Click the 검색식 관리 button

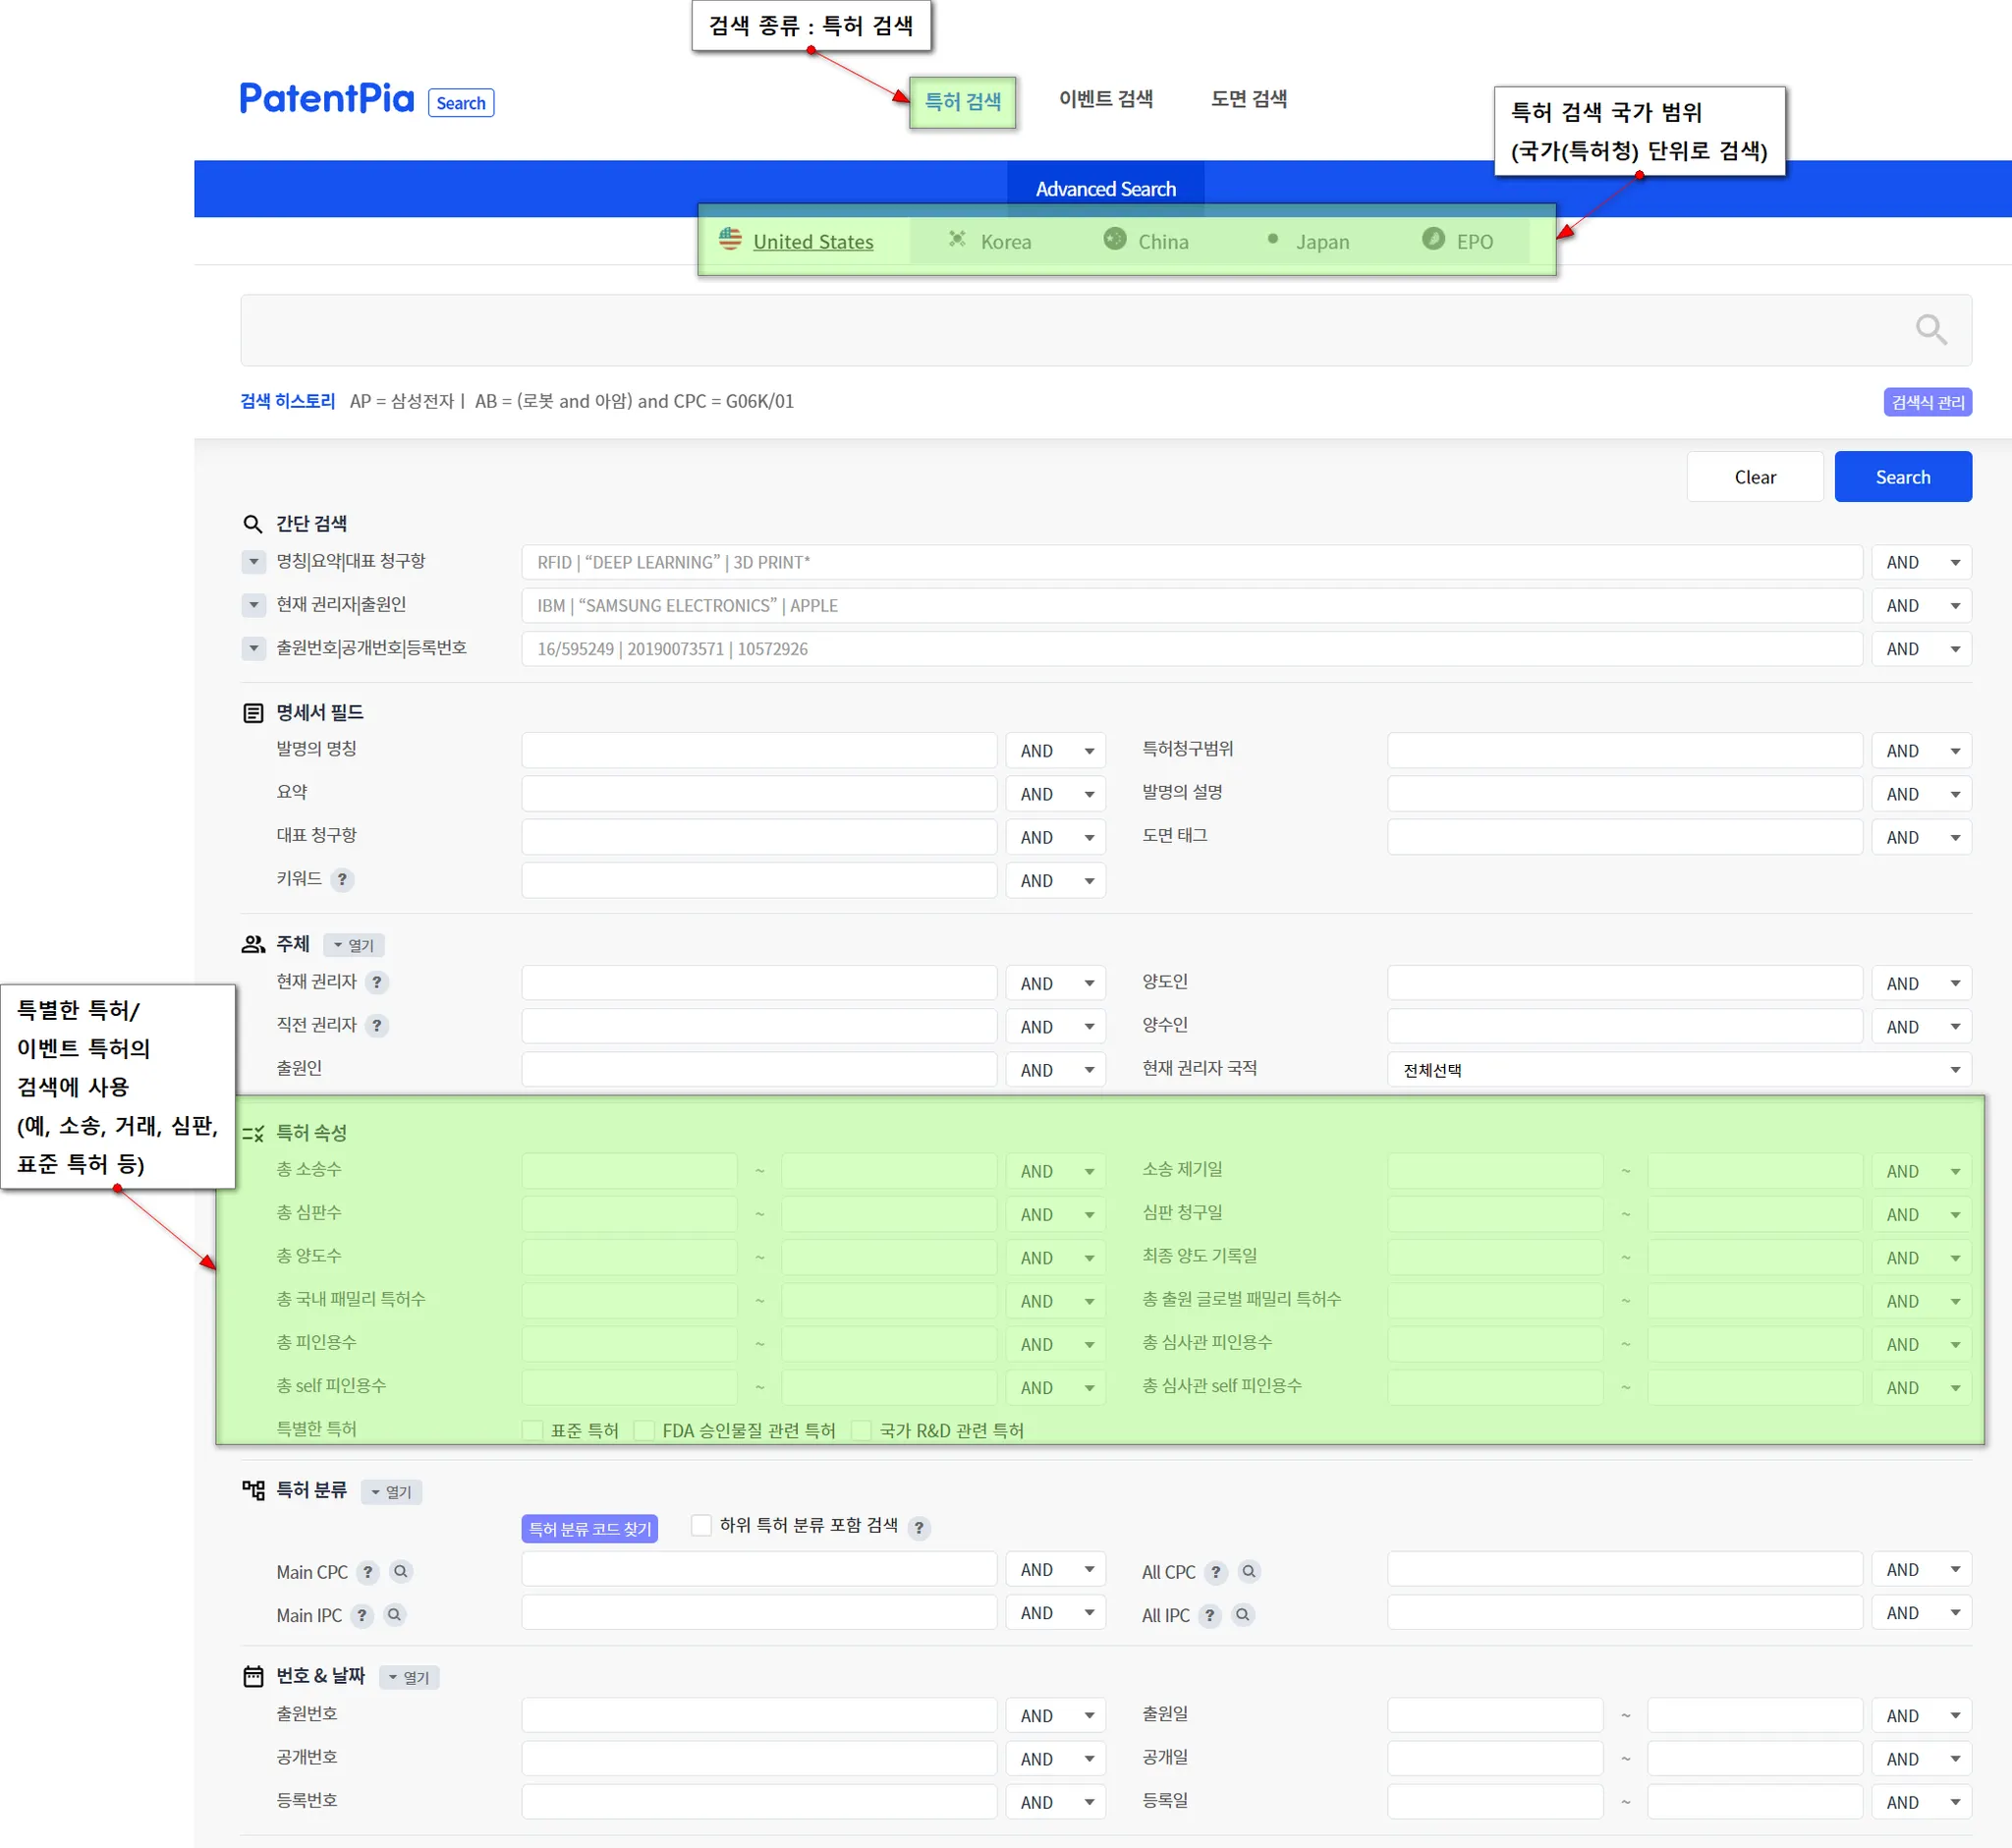(1926, 402)
